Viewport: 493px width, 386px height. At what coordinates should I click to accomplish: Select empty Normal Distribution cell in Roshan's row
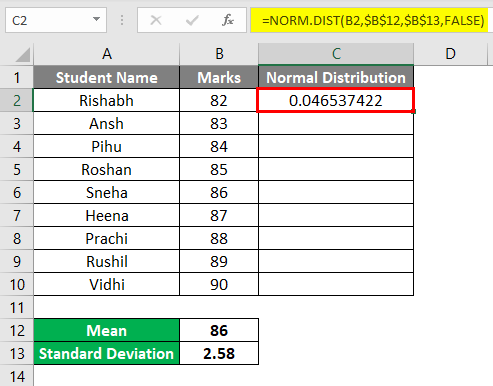click(336, 169)
